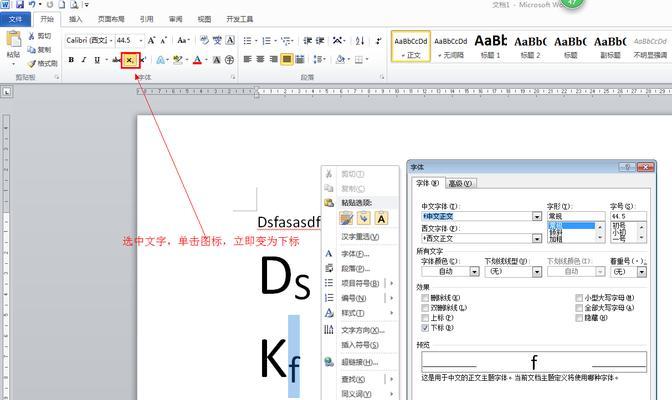The image size is (672, 400).
Task: Choose 字体(F)... from context menu
Action: pos(355,254)
